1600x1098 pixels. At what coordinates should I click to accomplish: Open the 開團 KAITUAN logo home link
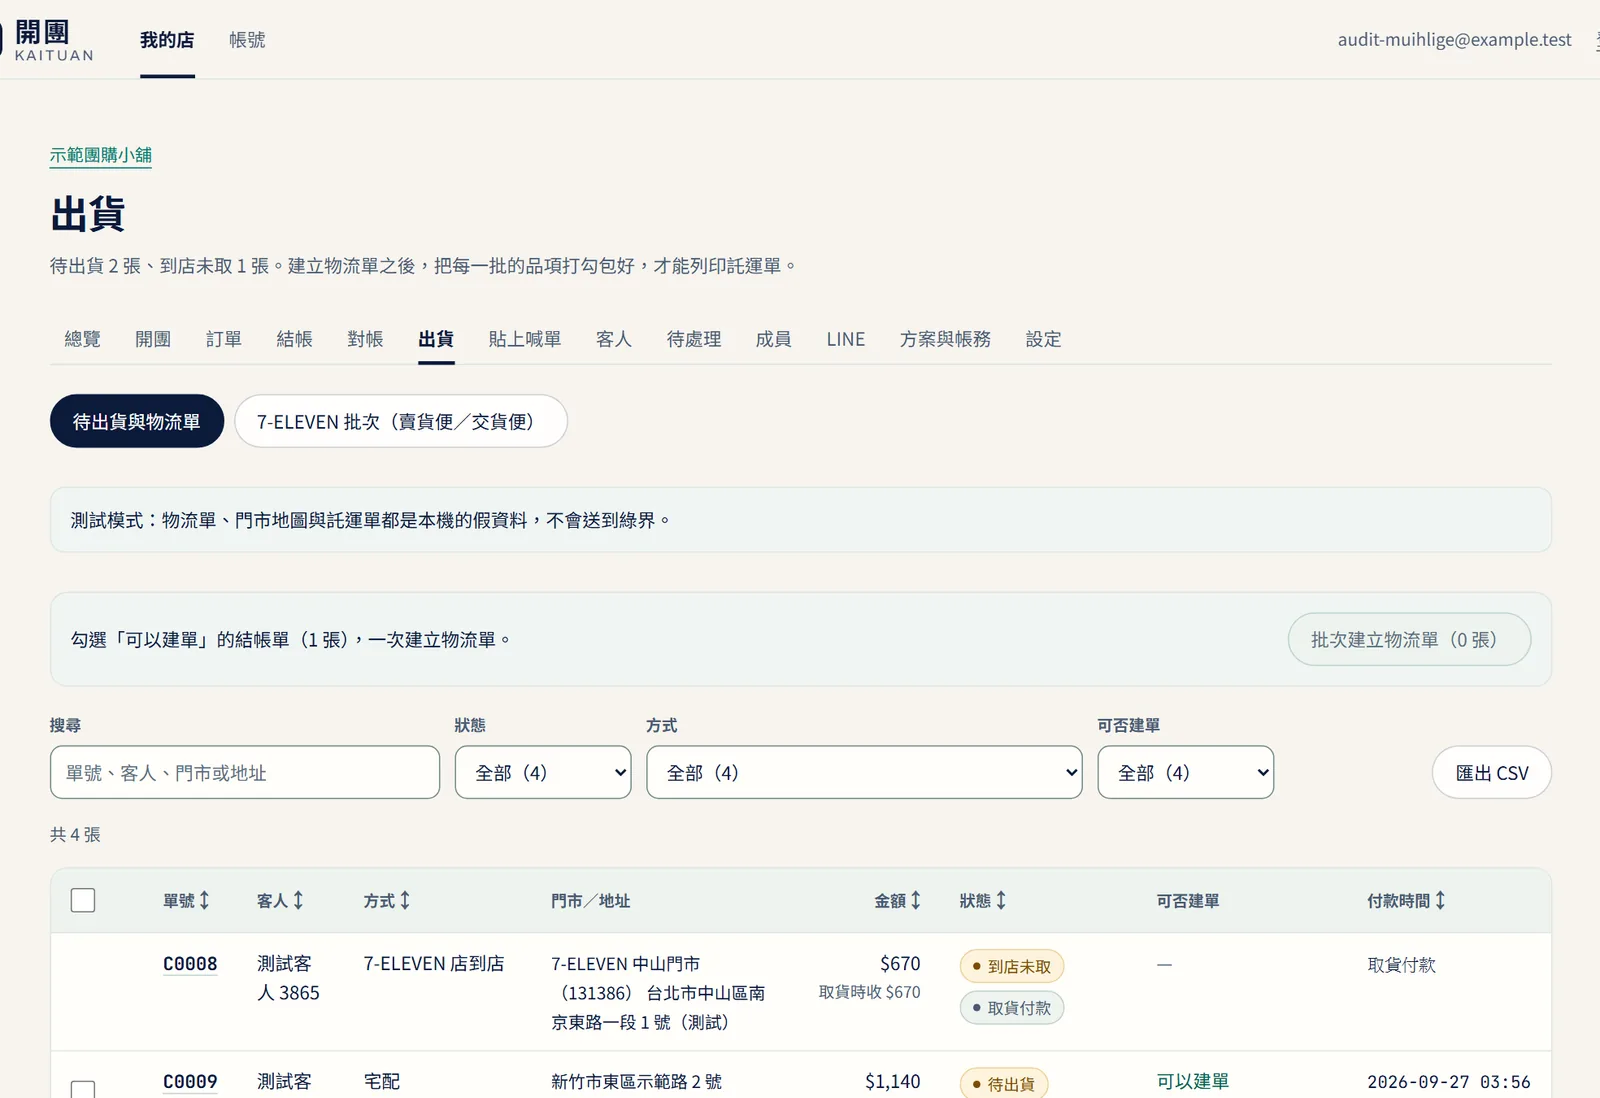tap(50, 40)
